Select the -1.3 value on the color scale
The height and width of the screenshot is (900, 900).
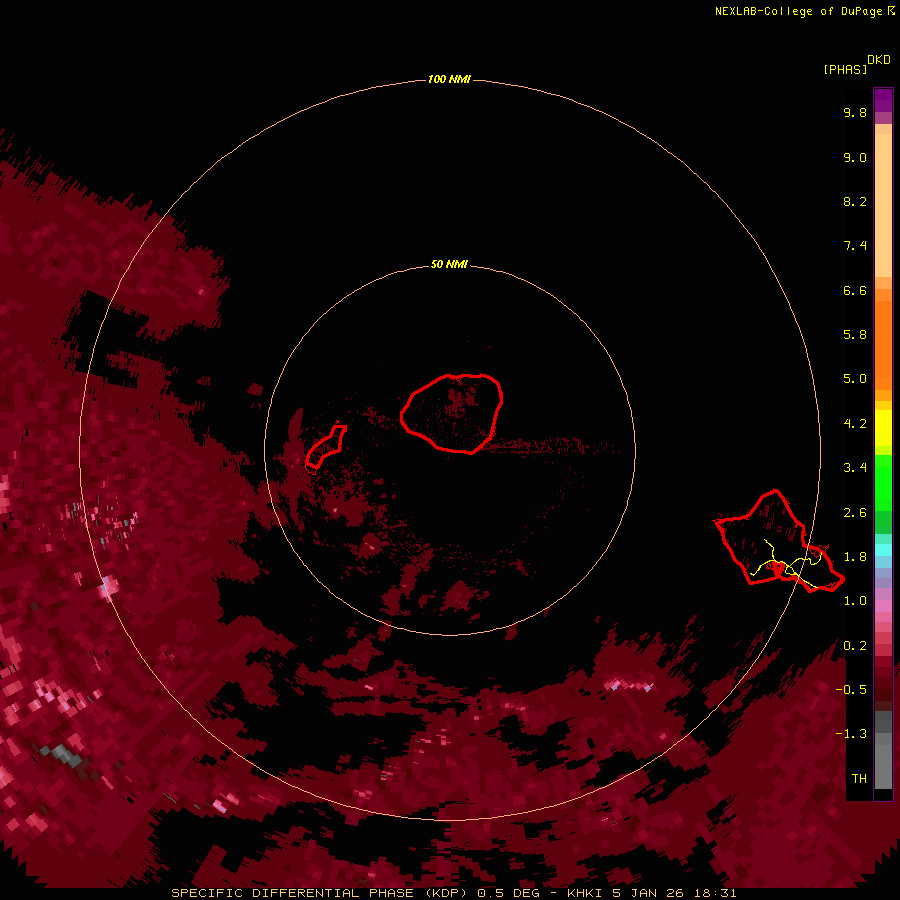coord(851,734)
